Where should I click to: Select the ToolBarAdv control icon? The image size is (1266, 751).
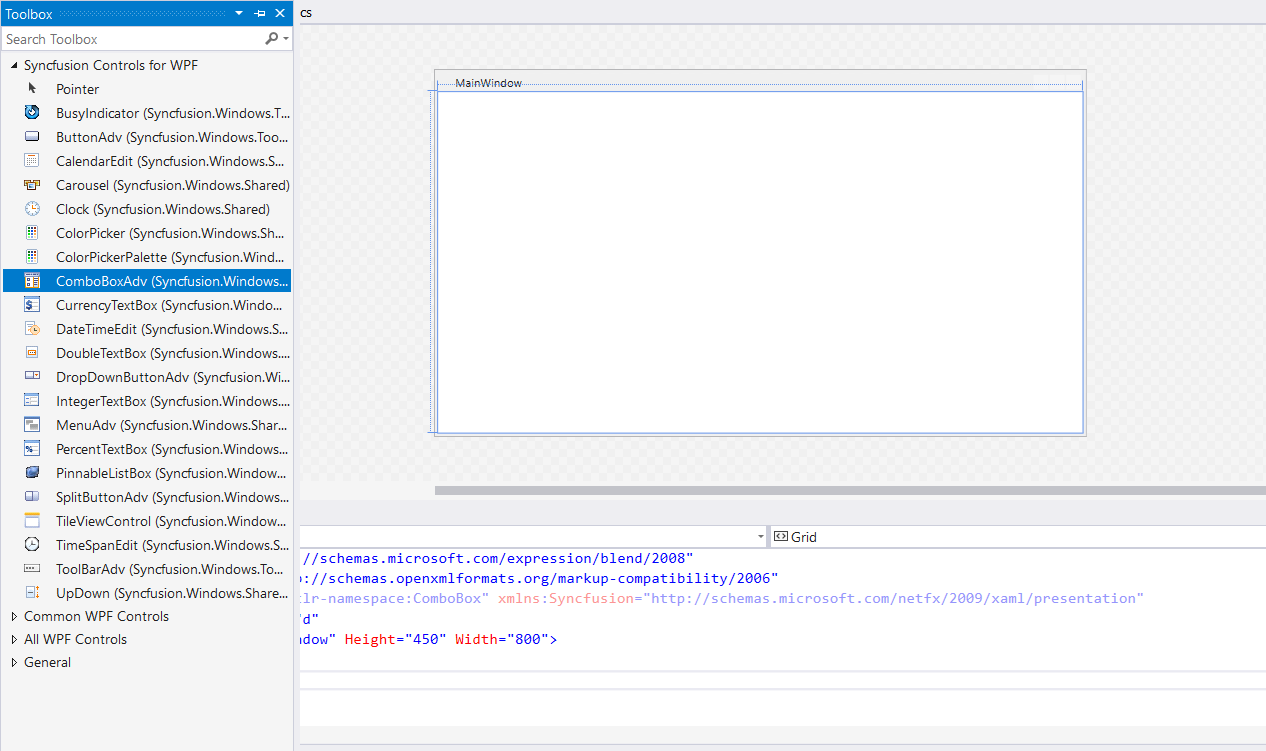(x=32, y=569)
